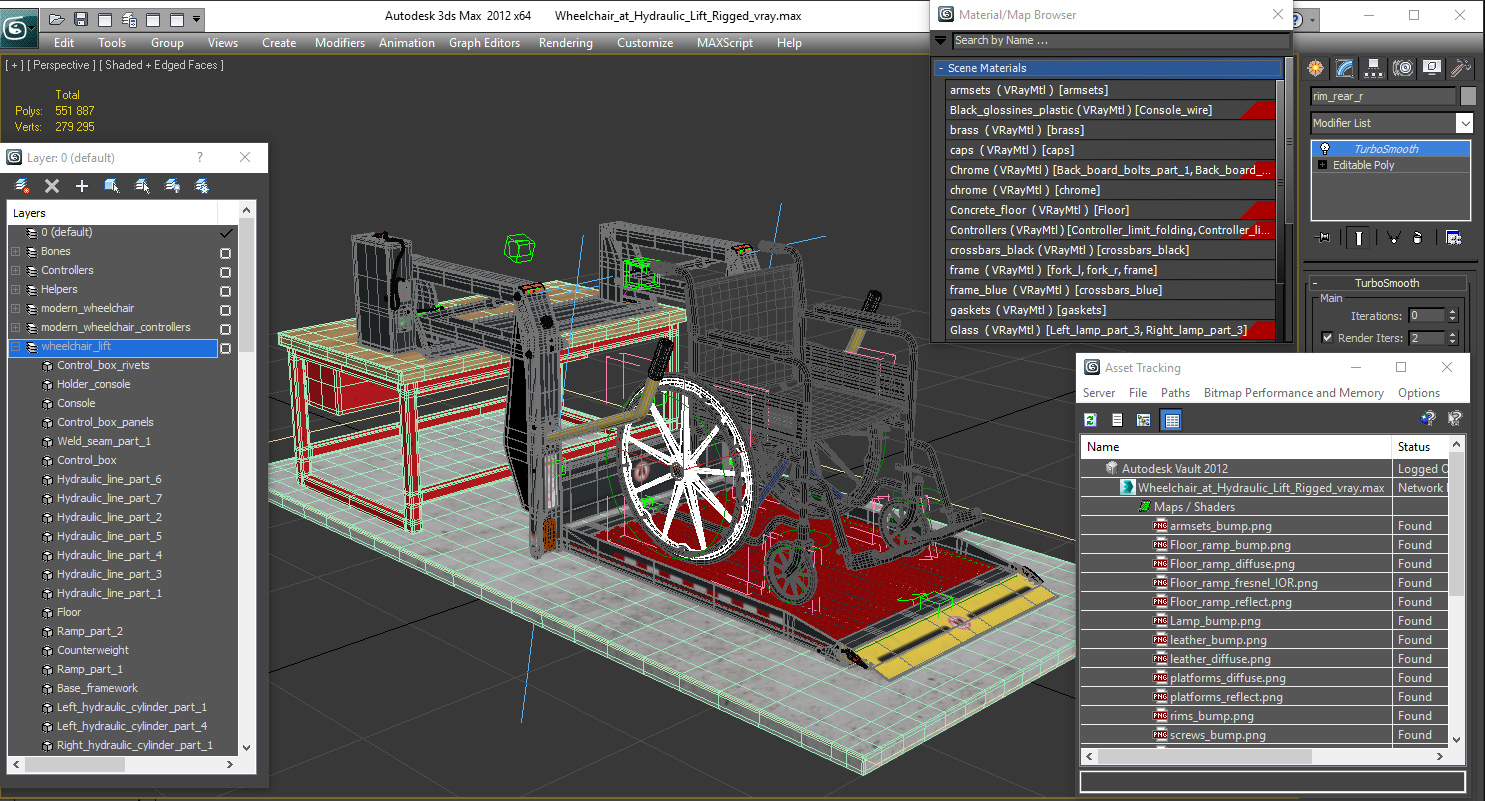Toggle the Bones layer checkbox

point(225,252)
